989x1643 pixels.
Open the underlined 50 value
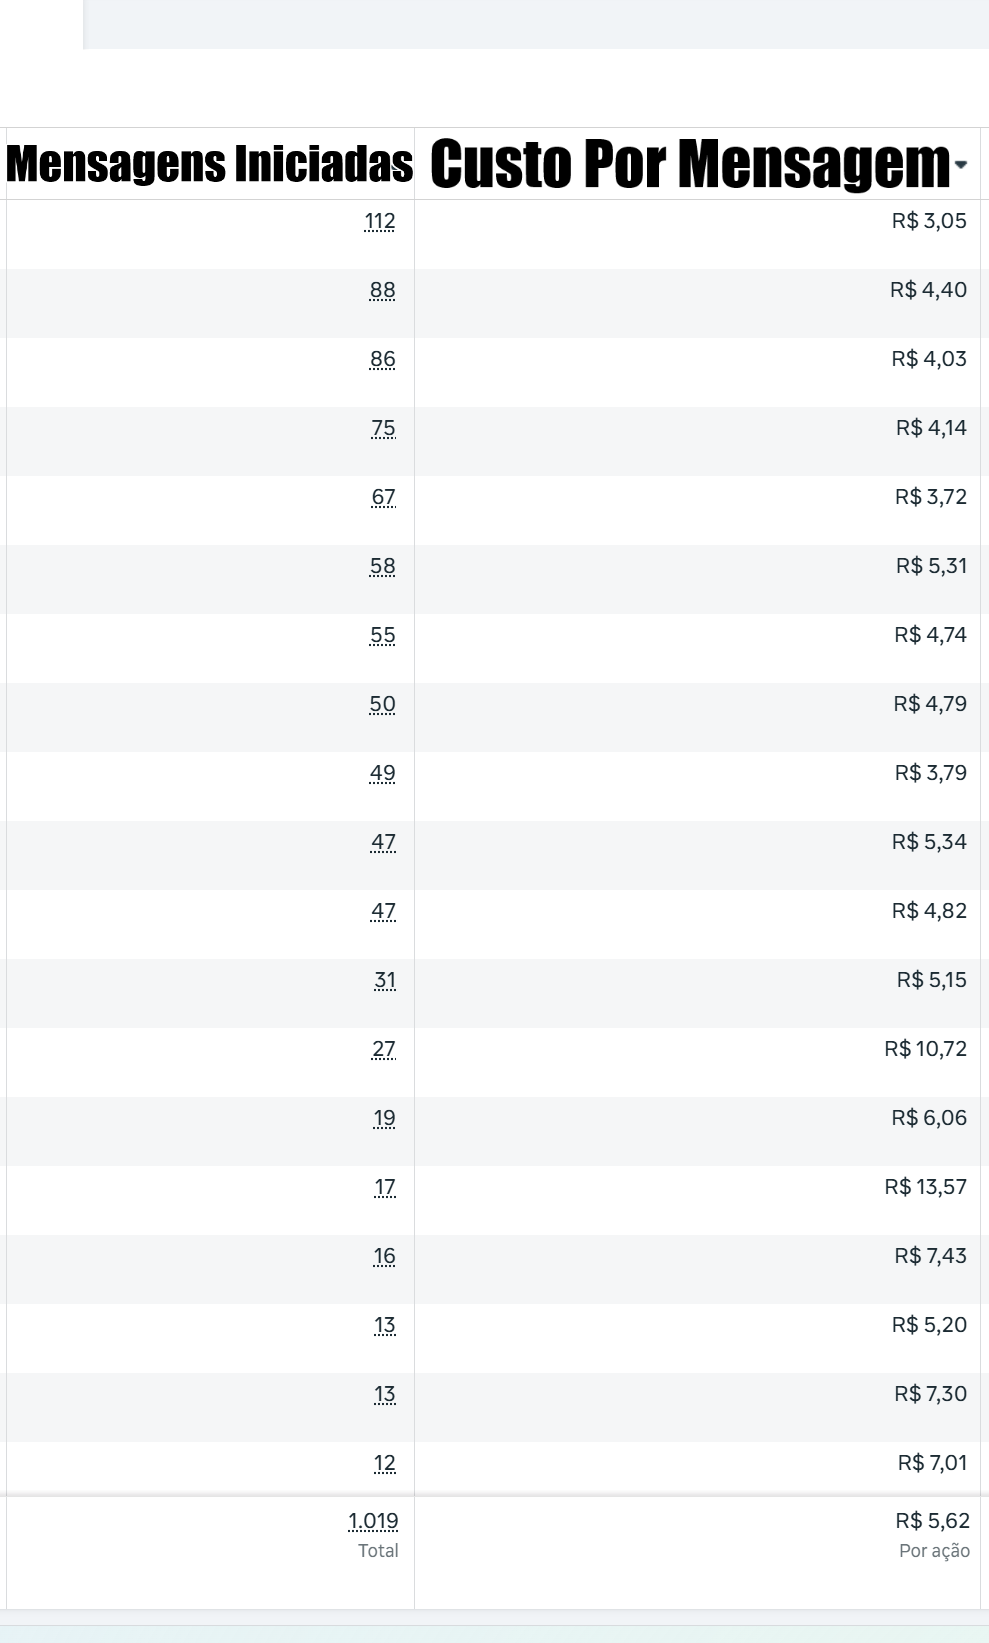(x=382, y=704)
